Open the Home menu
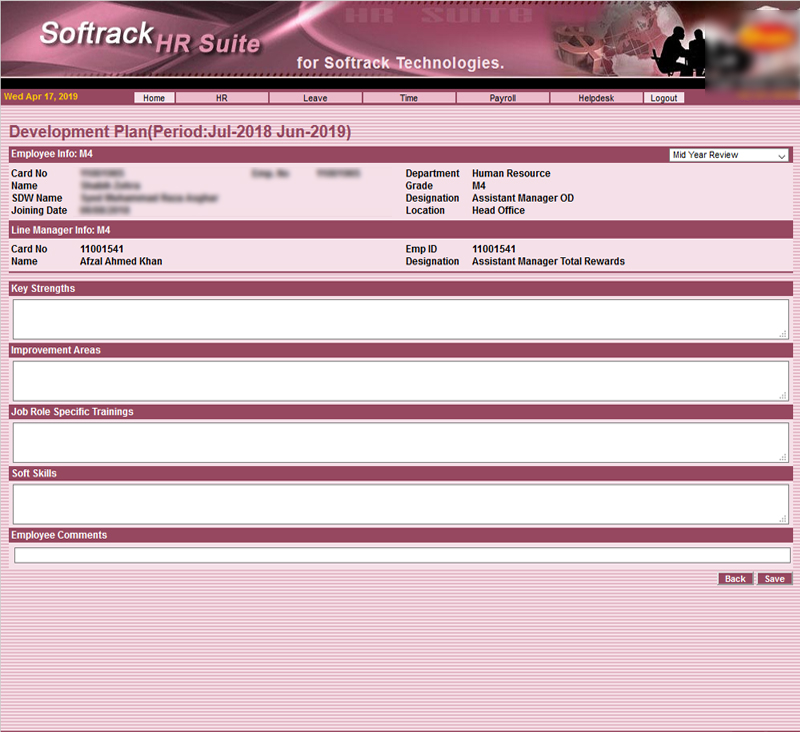Image resolution: width=800 pixels, height=732 pixels. [x=154, y=98]
